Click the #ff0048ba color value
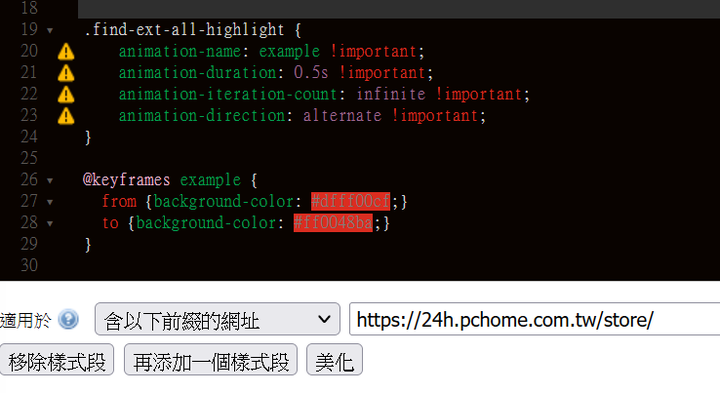Screen dimensions: 720x393 tap(333, 223)
